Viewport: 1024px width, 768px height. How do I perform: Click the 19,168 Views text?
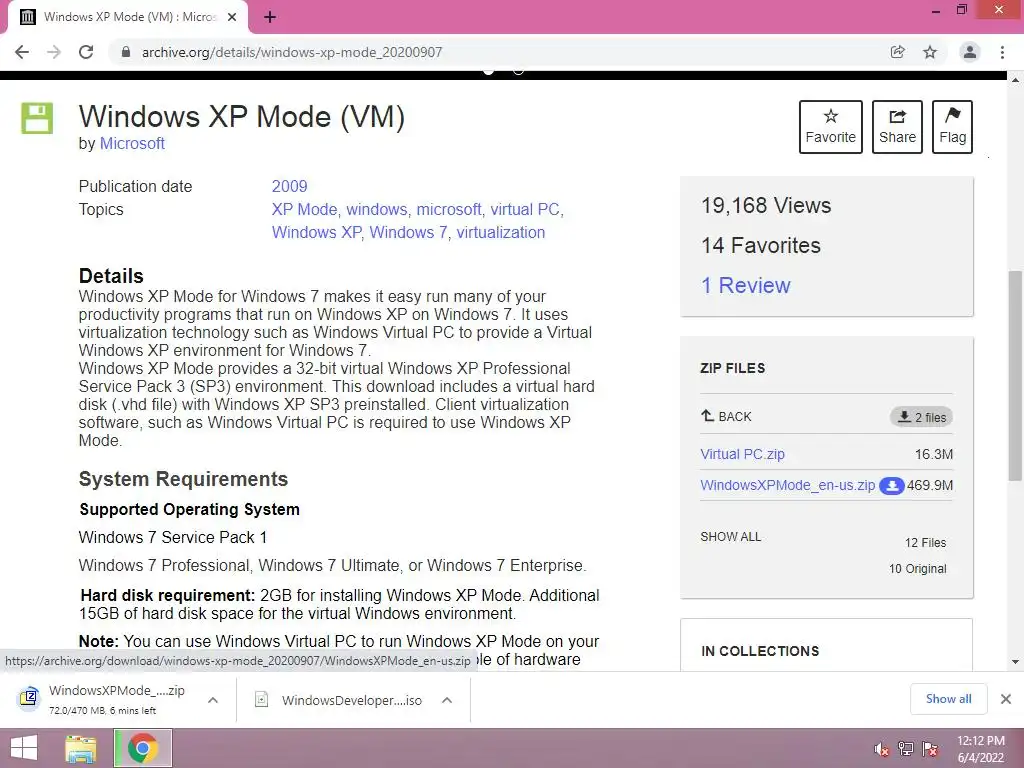[766, 206]
